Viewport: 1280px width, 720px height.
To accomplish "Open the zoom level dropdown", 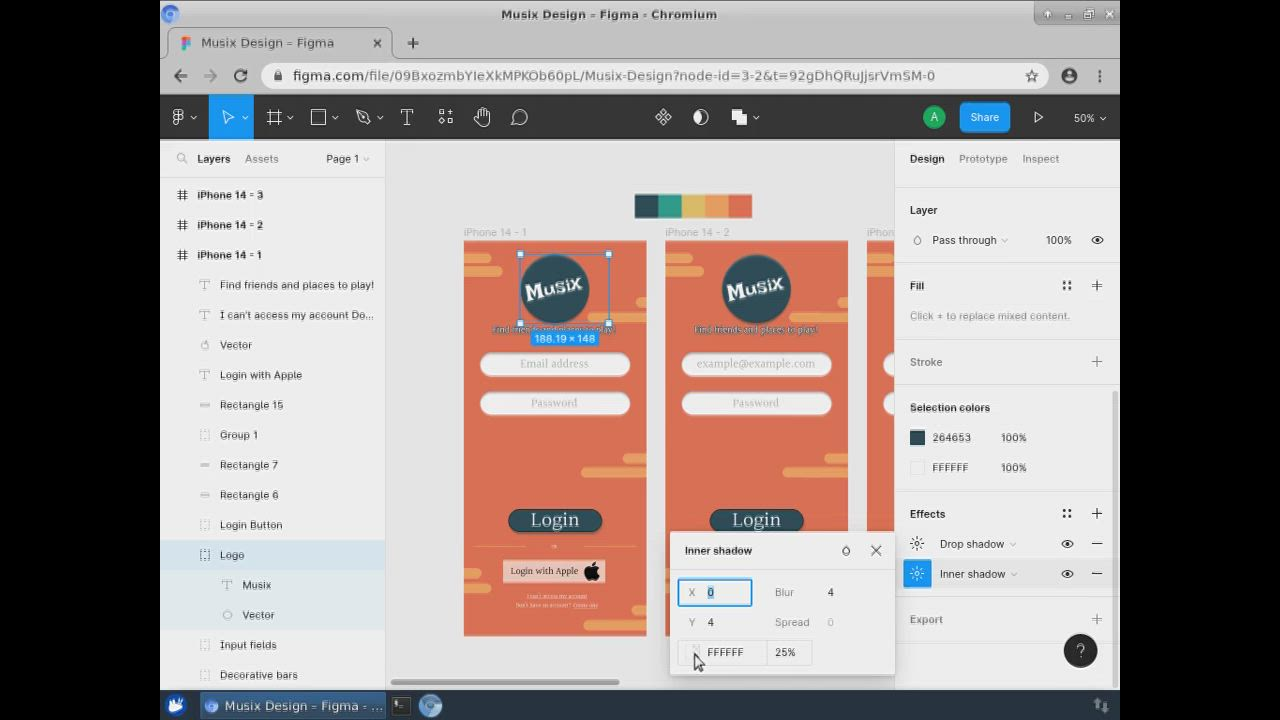I will 1088,117.
